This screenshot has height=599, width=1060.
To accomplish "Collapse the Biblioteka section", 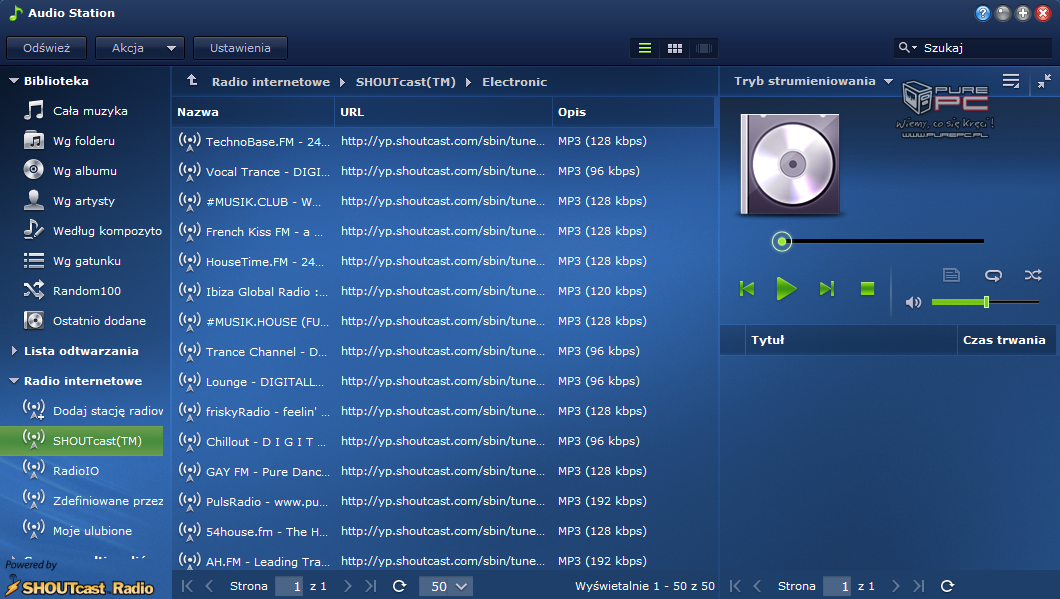I will [14, 80].
